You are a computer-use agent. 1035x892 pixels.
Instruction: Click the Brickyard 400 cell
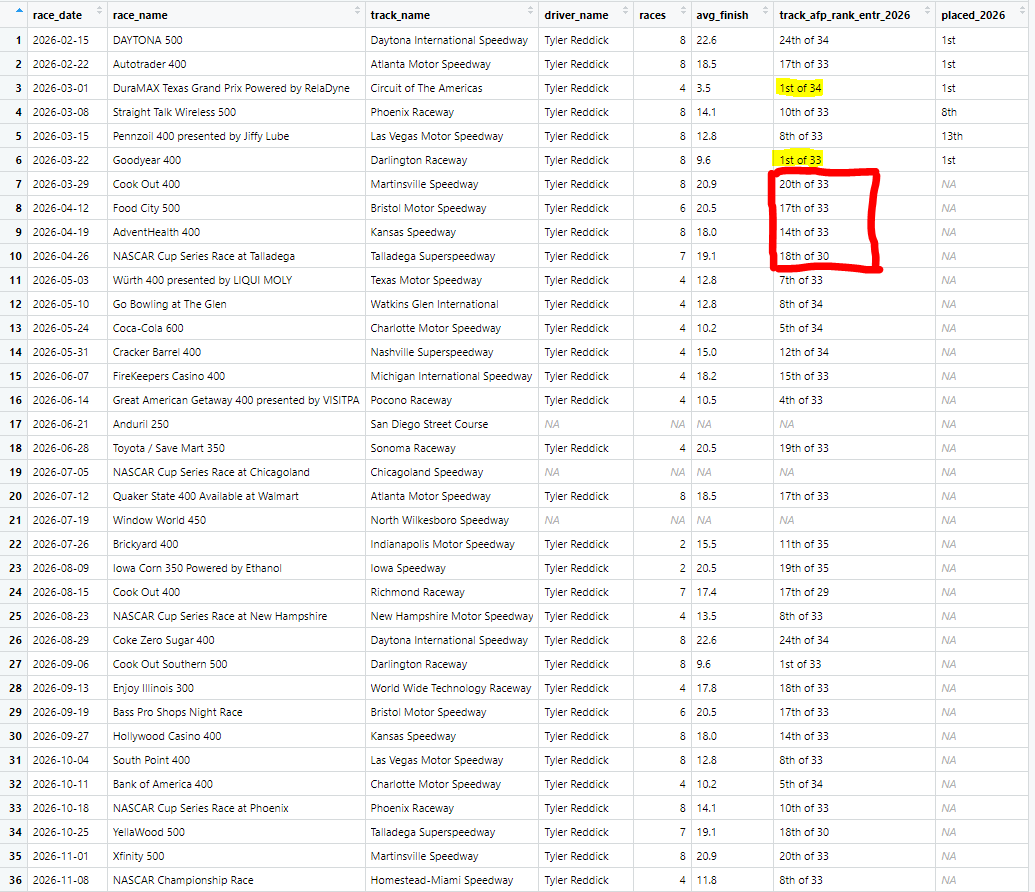236,544
